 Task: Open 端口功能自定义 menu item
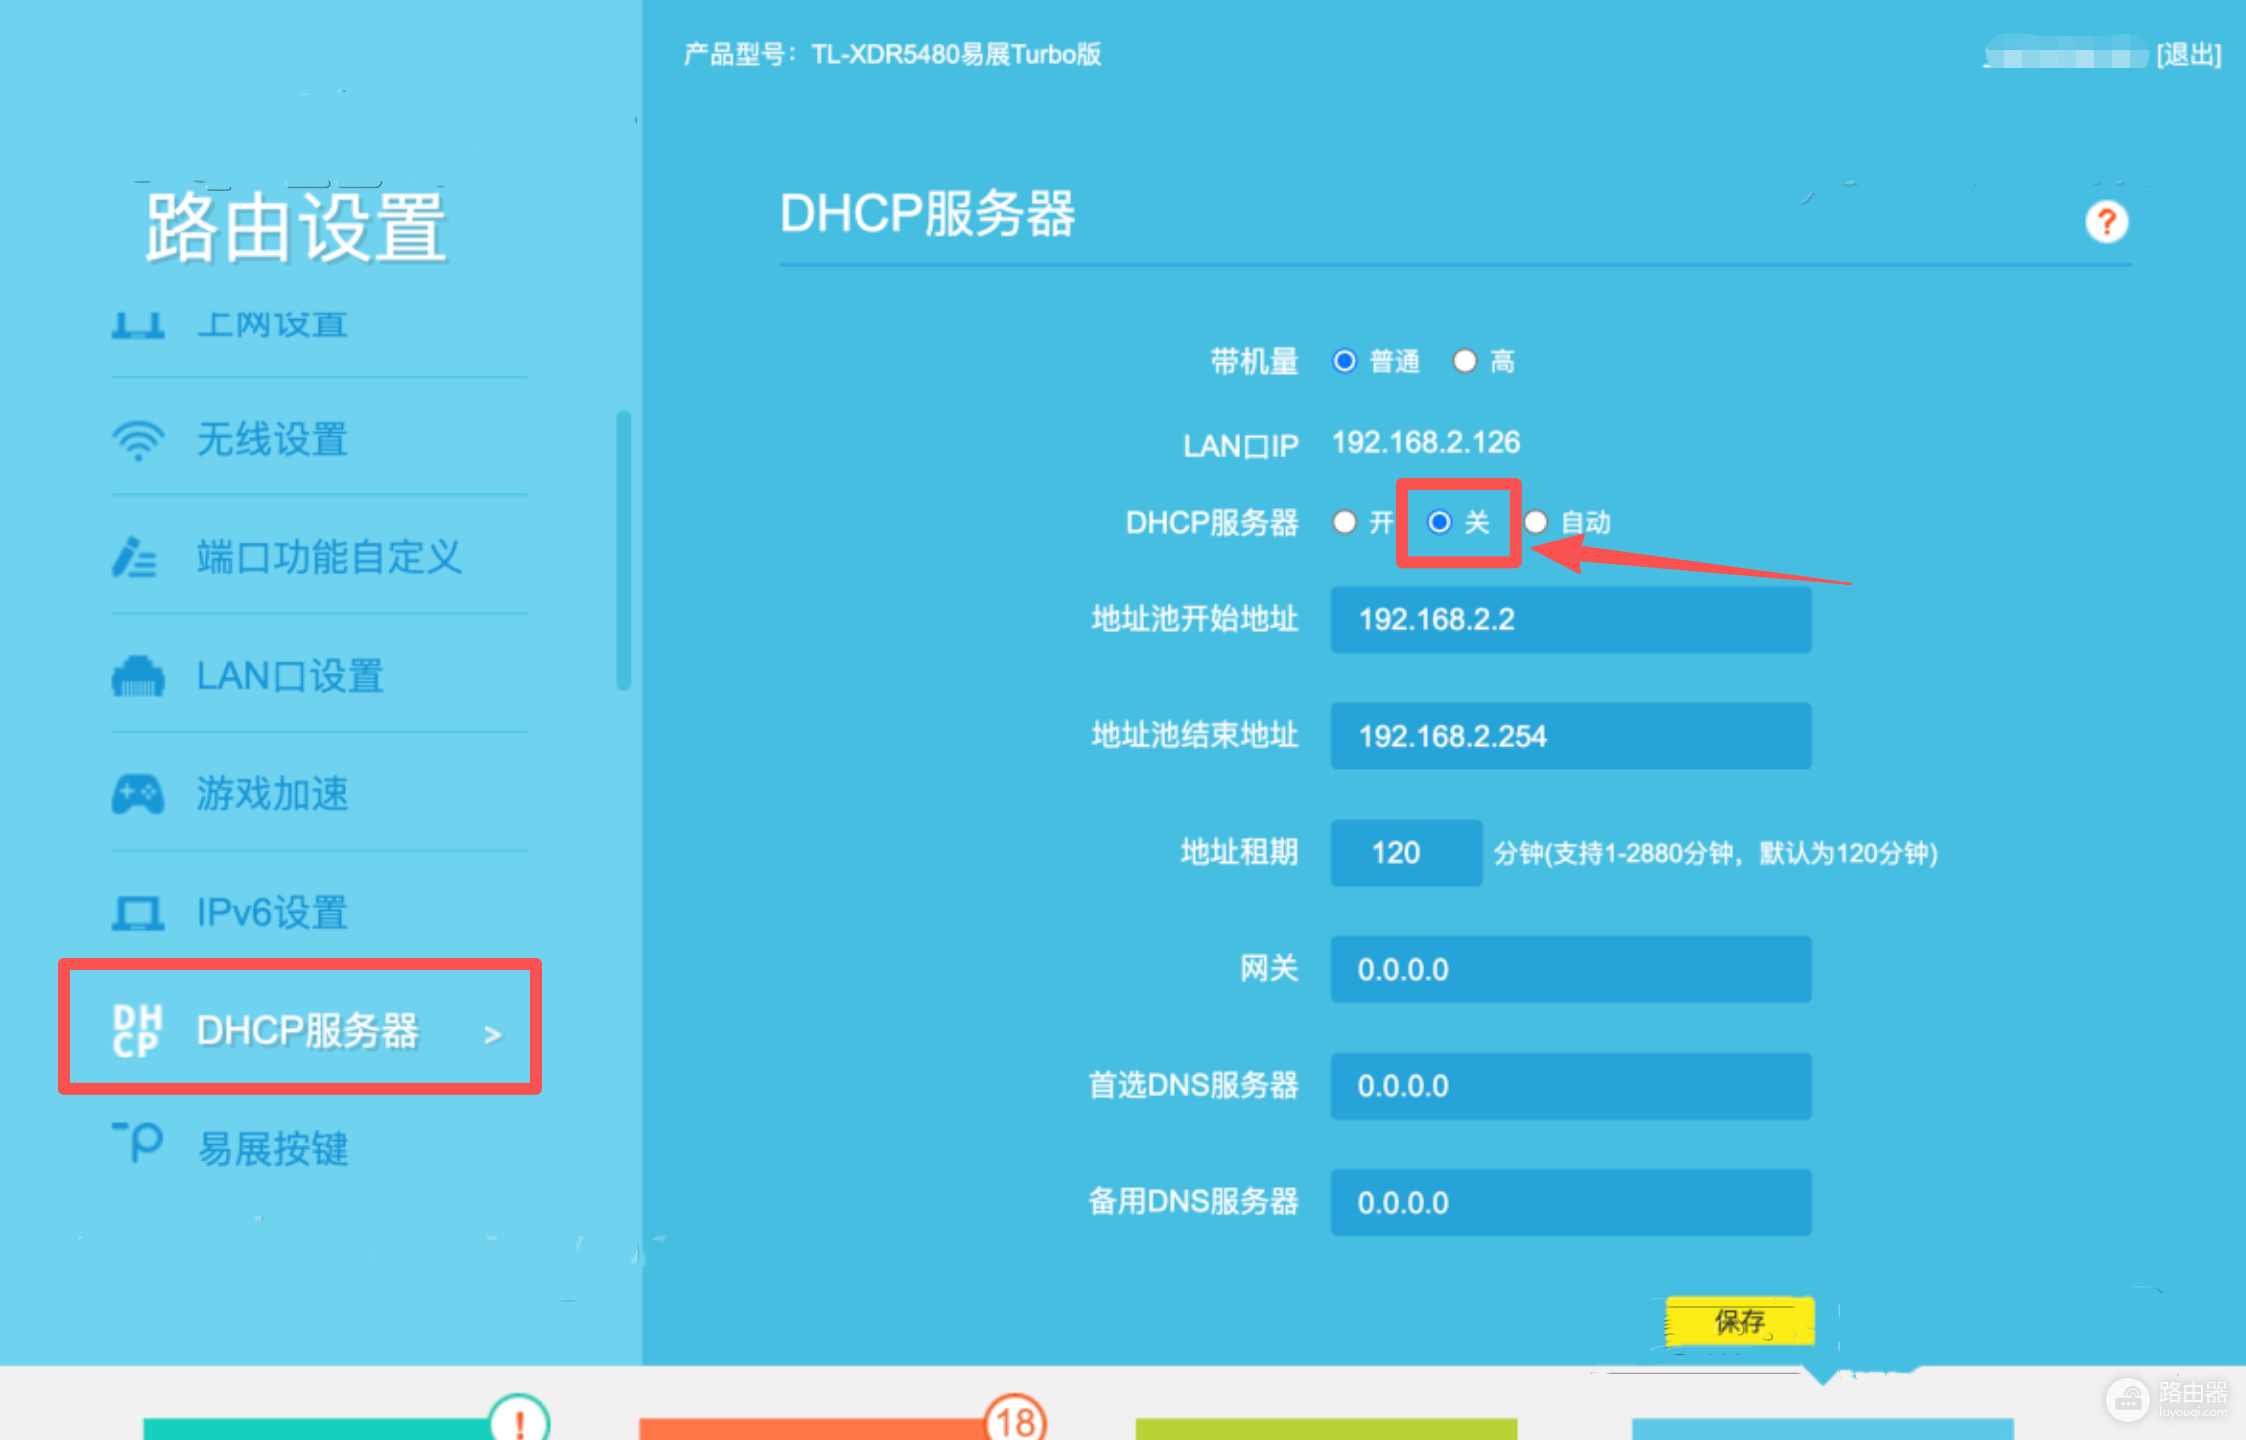(x=329, y=557)
